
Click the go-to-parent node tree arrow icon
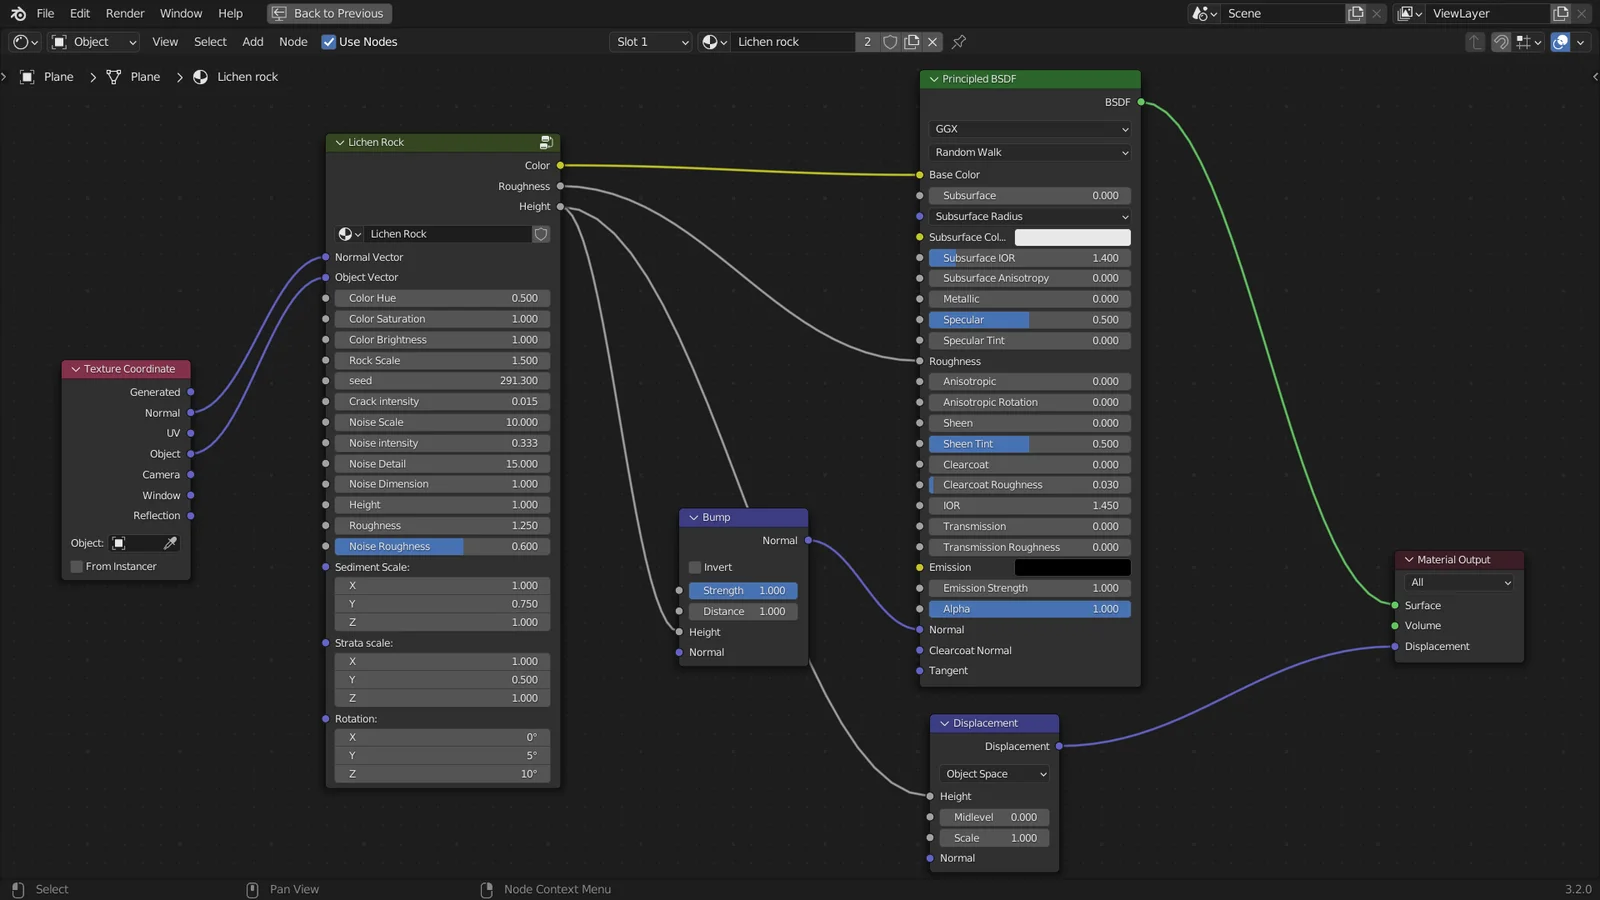point(1473,42)
